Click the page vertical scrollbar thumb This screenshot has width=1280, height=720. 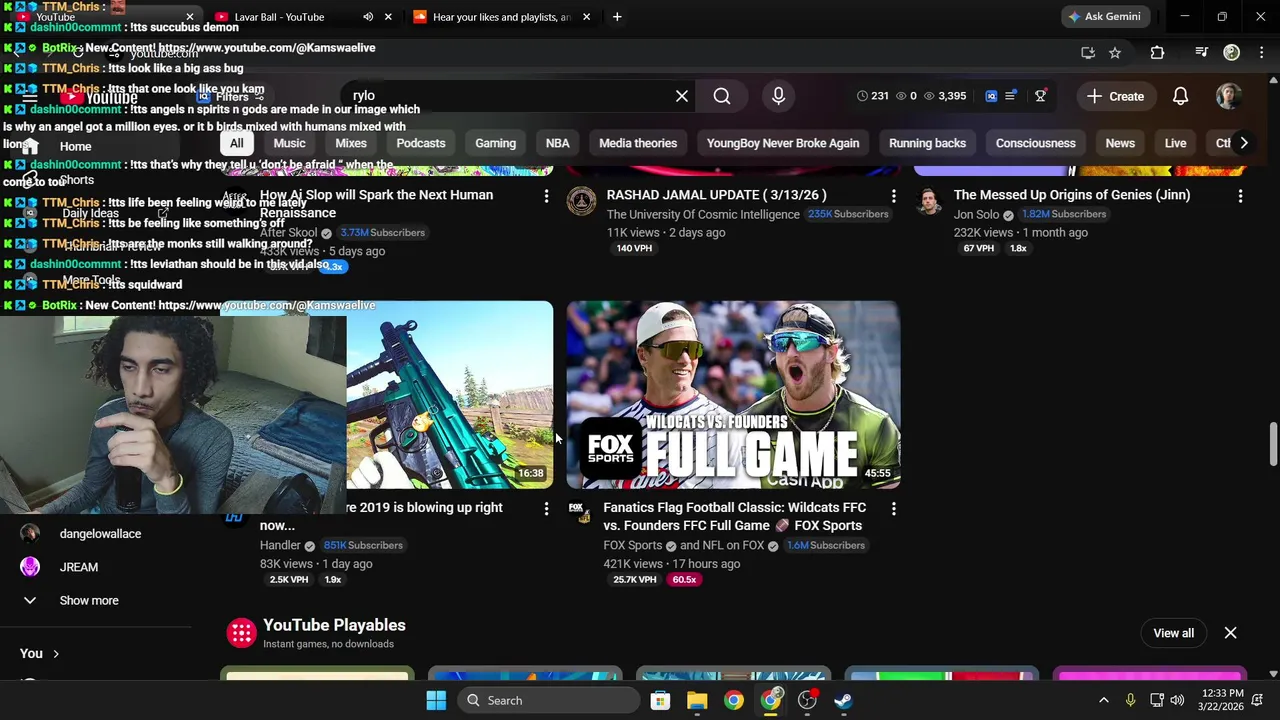click(1273, 444)
